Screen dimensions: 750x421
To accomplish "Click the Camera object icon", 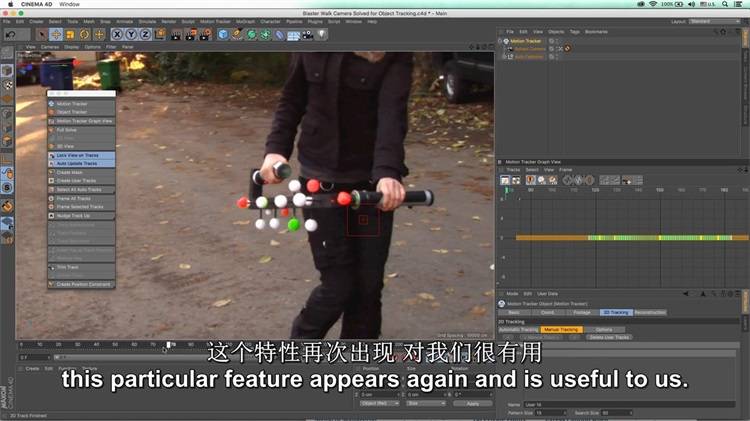I will coord(308,34).
